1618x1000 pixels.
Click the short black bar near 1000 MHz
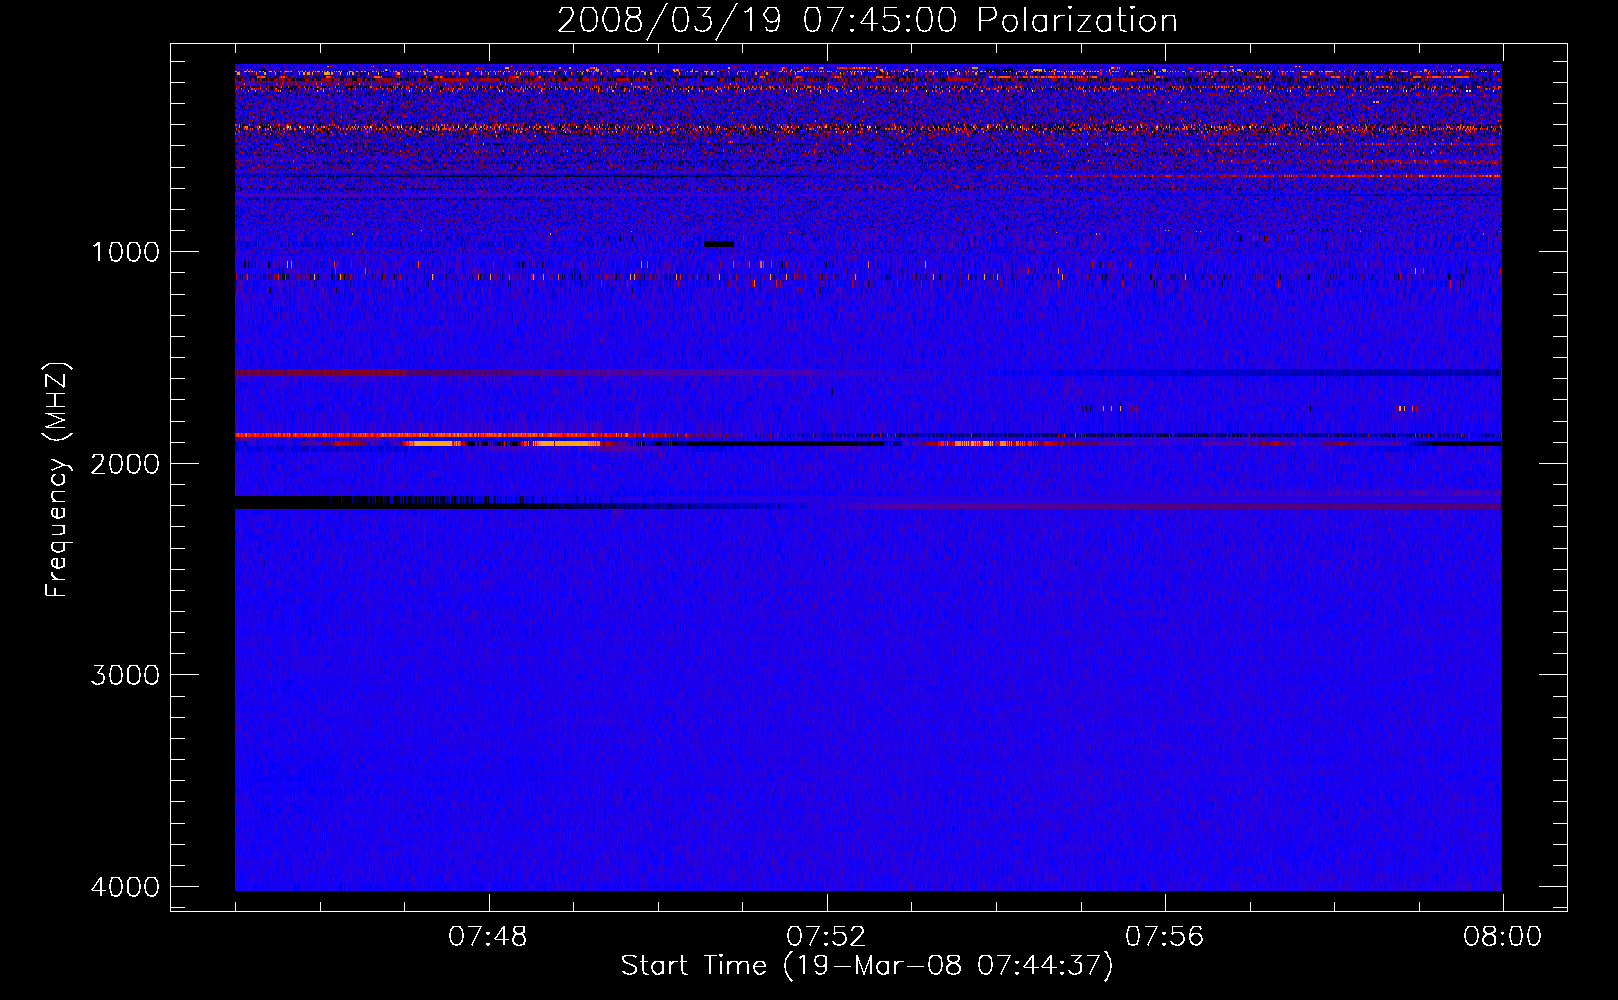pyautogui.click(x=719, y=244)
